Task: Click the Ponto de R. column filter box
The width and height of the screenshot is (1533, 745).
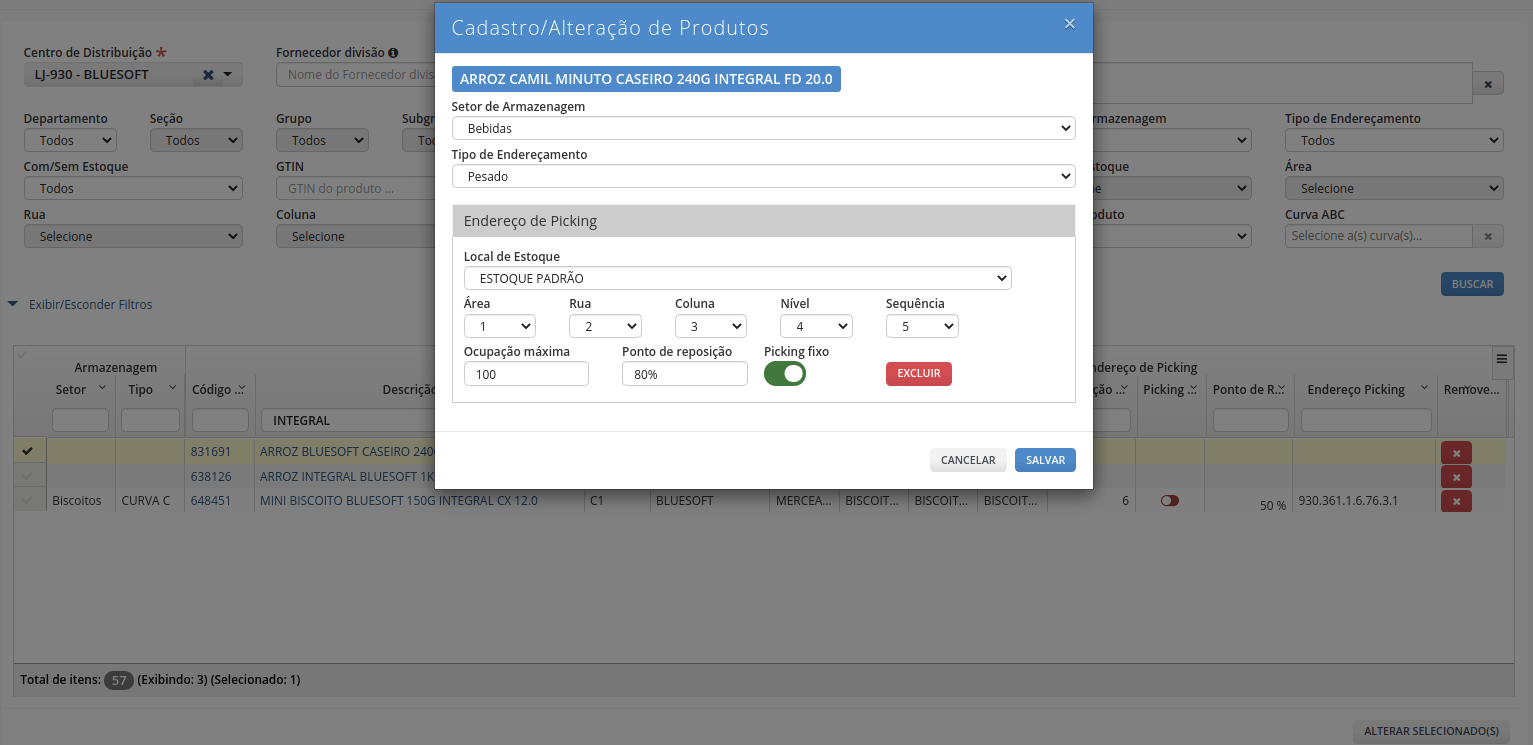Action: pyautogui.click(x=1251, y=420)
